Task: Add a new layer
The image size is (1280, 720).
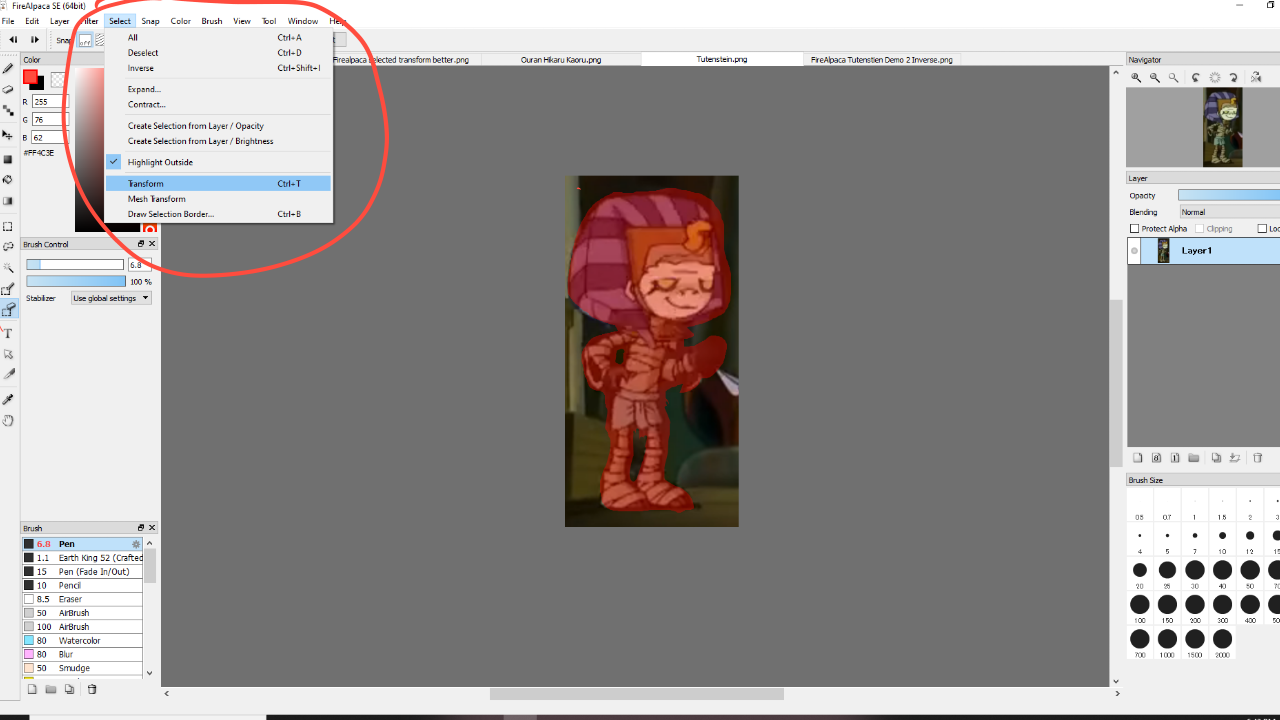Action: [1138, 458]
